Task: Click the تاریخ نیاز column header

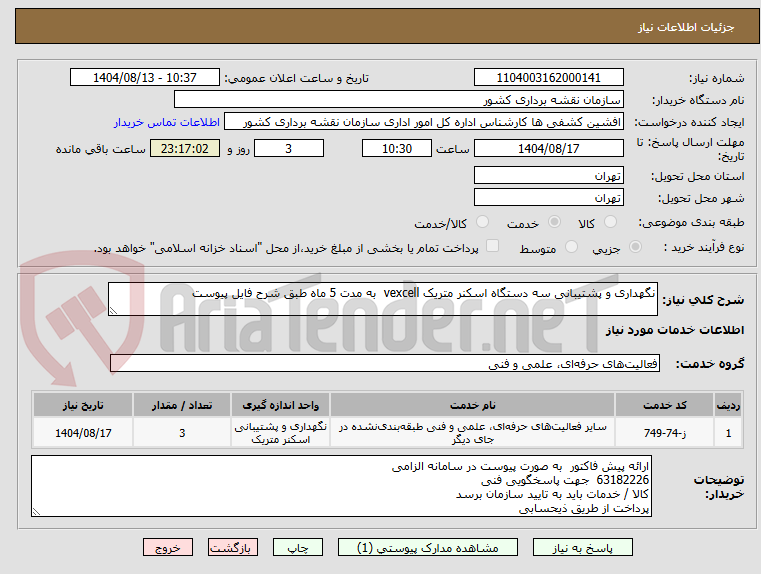Action: coord(83,405)
